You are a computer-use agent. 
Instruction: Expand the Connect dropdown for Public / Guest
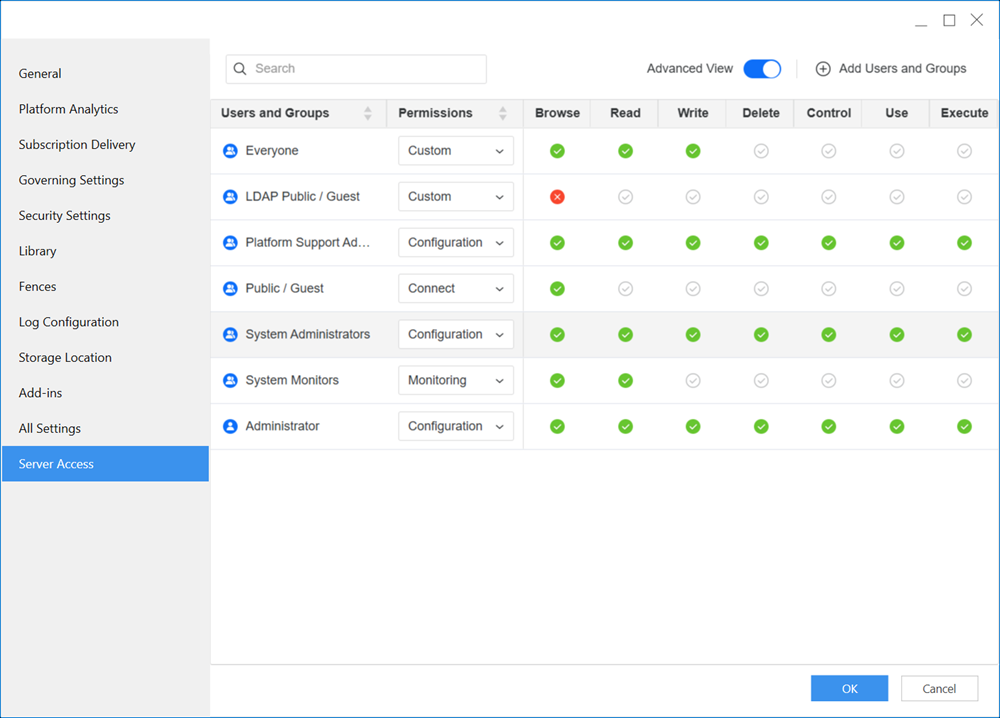(x=456, y=289)
